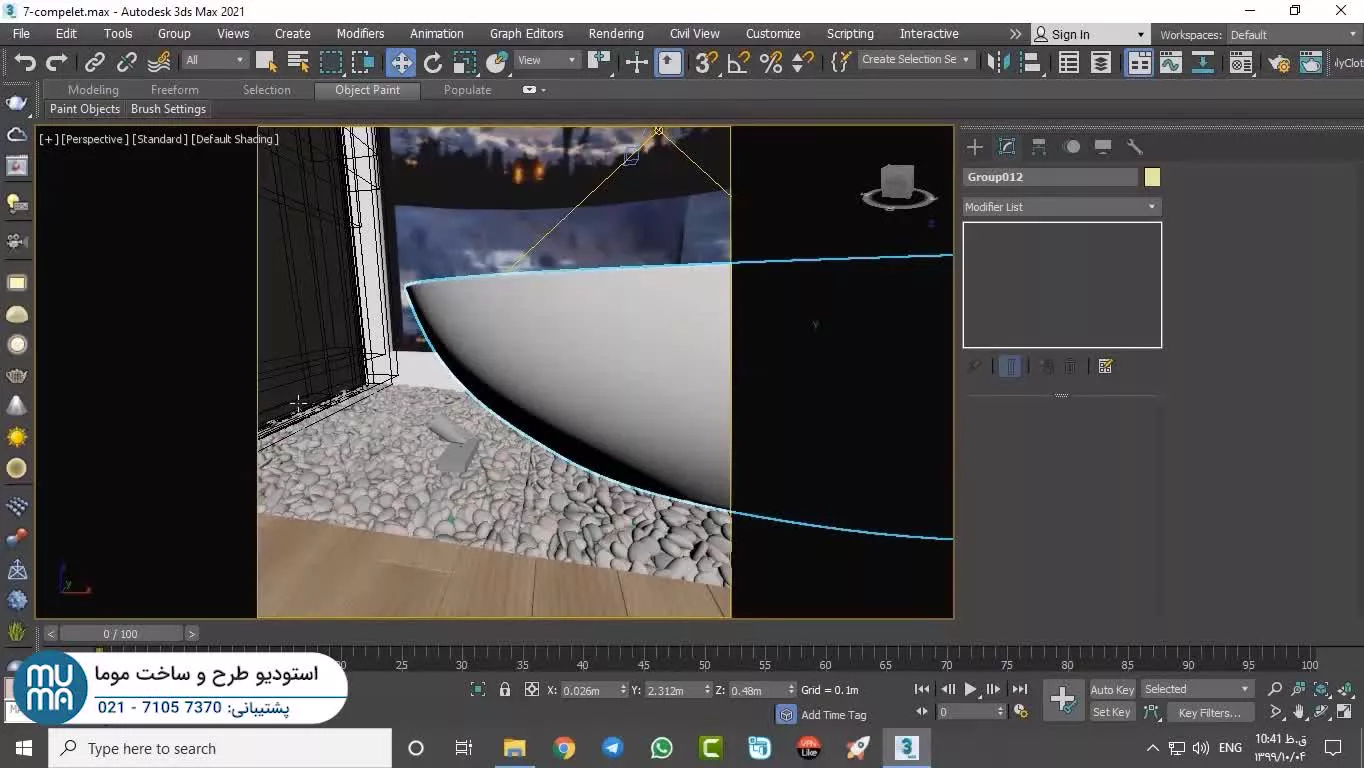The height and width of the screenshot is (768, 1364).
Task: Expand menu bar overflow chevrons
Action: [1015, 34]
